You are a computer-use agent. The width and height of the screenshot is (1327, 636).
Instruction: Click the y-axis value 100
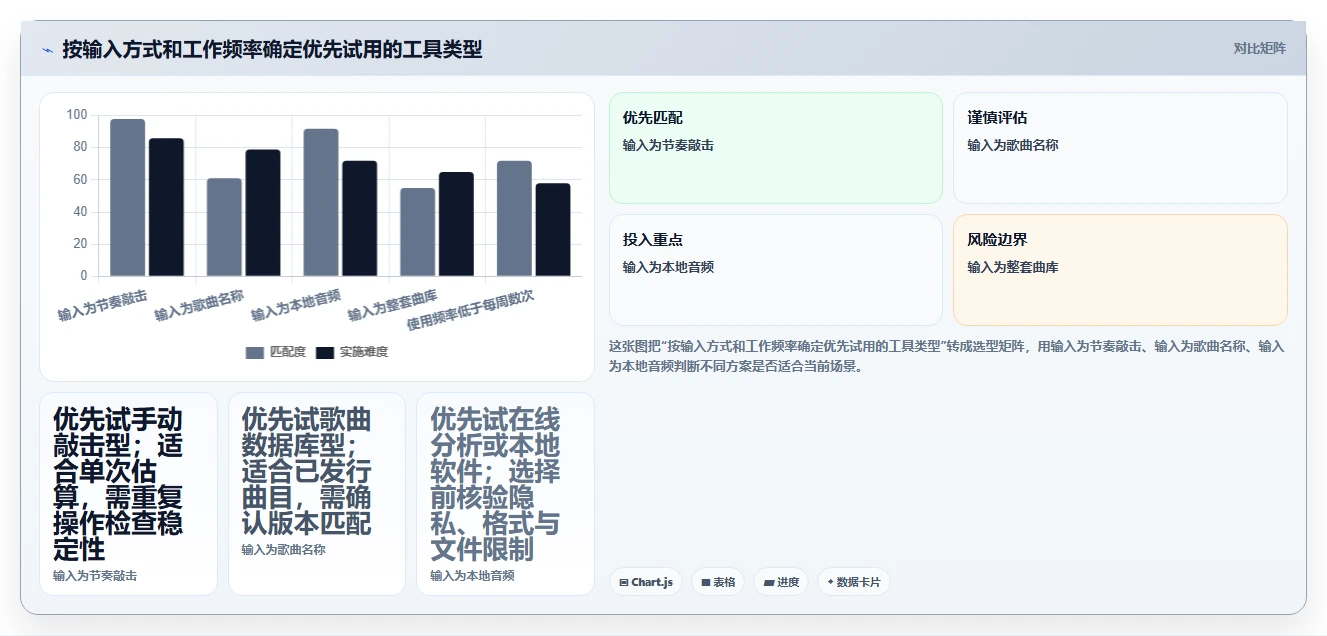pos(77,115)
